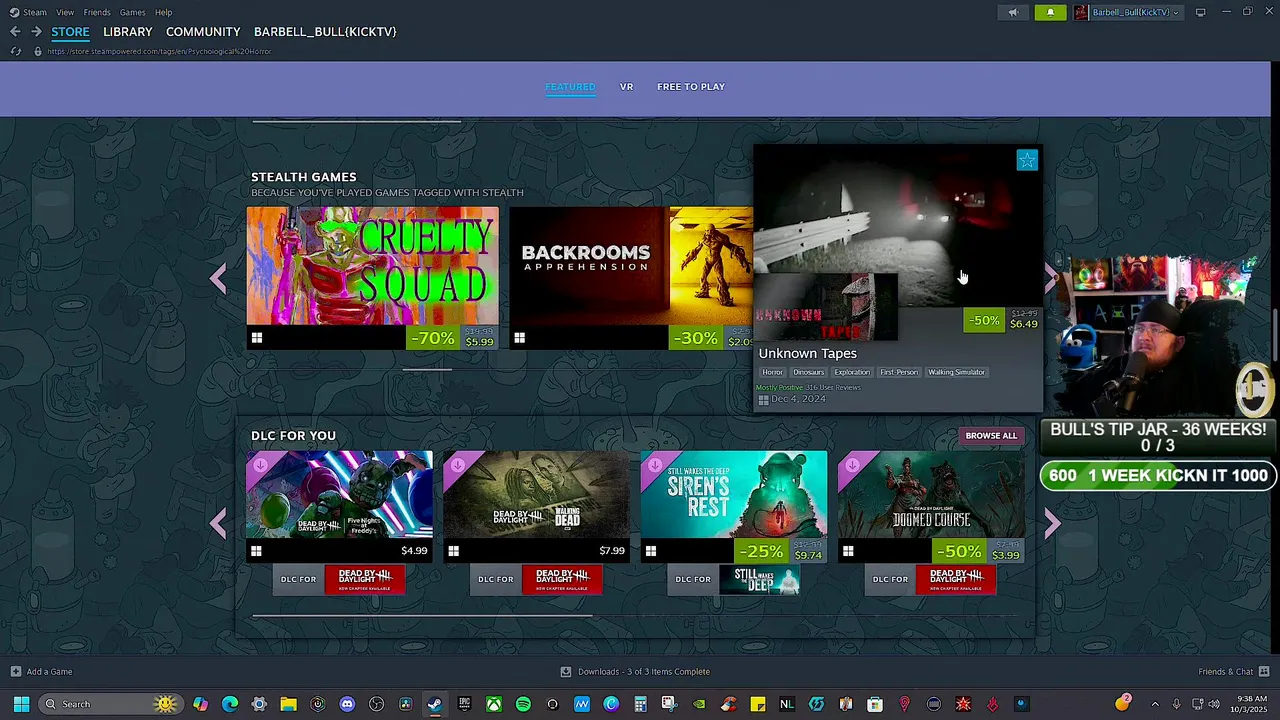The width and height of the screenshot is (1280, 720).
Task: Open Xbox app from the taskbar
Action: 494,704
